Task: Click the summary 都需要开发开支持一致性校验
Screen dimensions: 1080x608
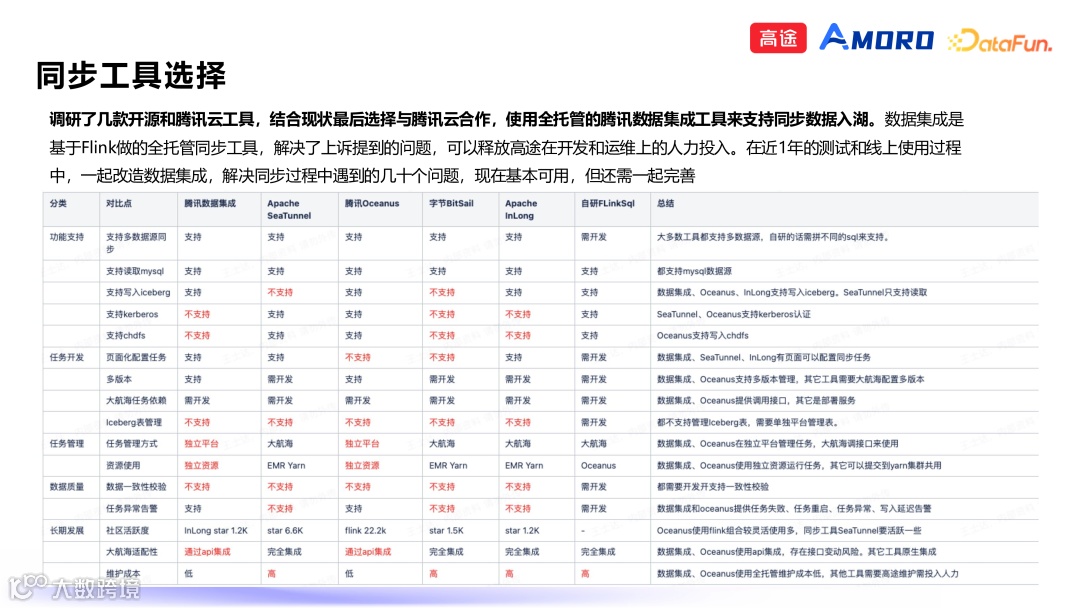Action: 712,487
